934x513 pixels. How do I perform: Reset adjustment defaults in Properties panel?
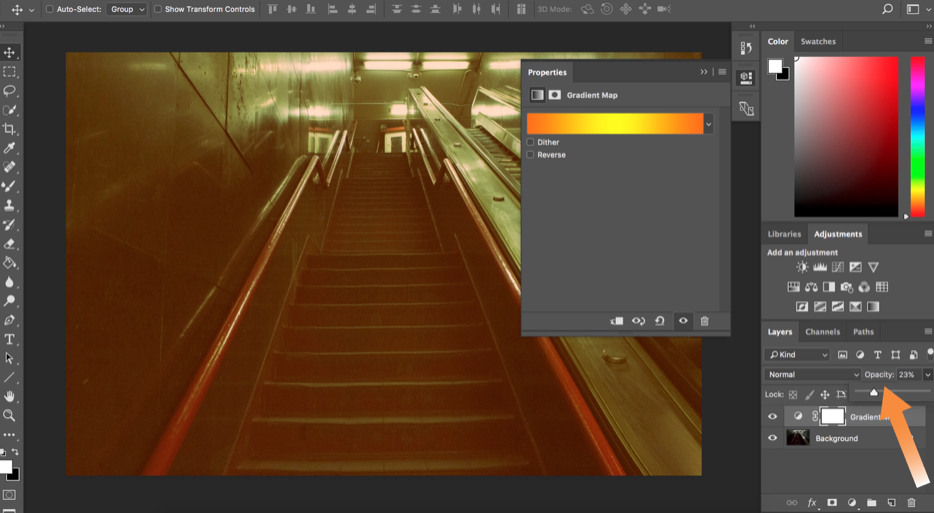[659, 321]
